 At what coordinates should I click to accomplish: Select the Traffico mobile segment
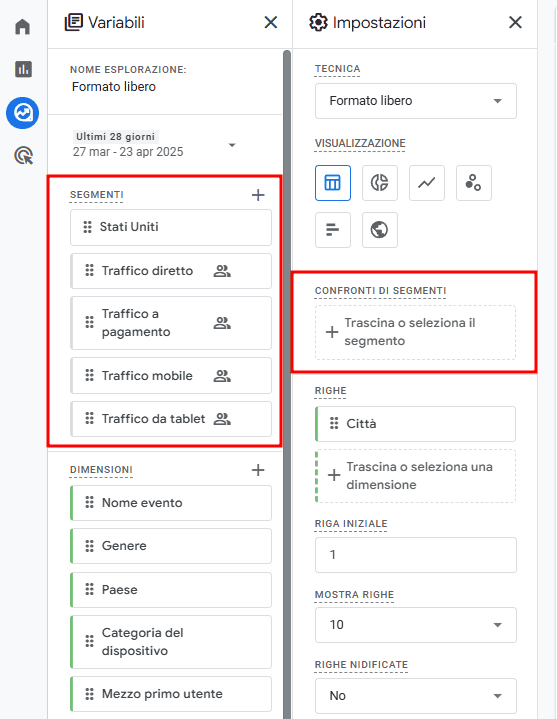point(171,376)
